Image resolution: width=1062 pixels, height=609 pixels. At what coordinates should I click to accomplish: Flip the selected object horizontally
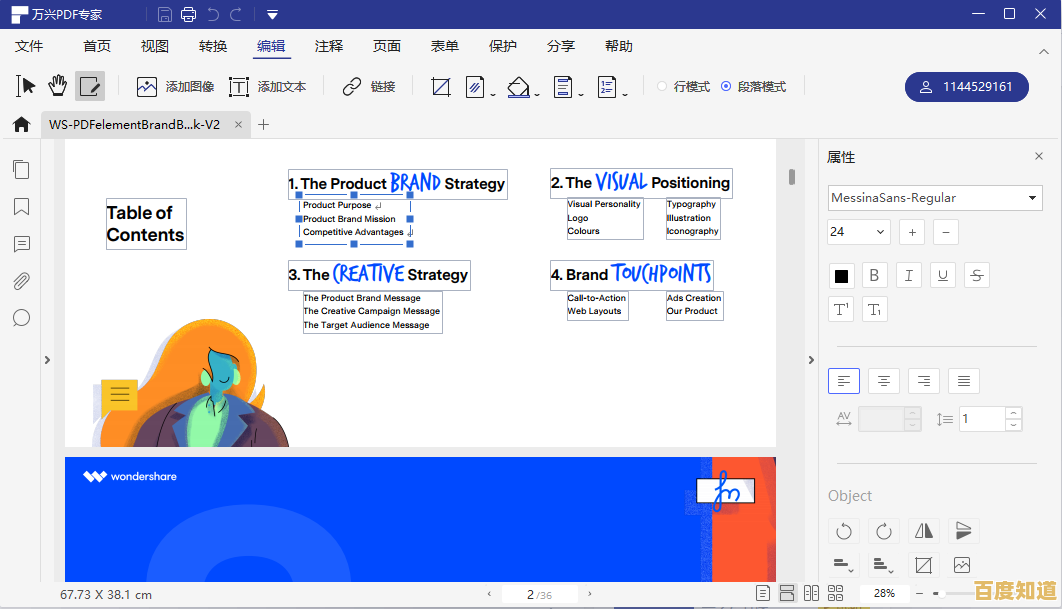(923, 531)
